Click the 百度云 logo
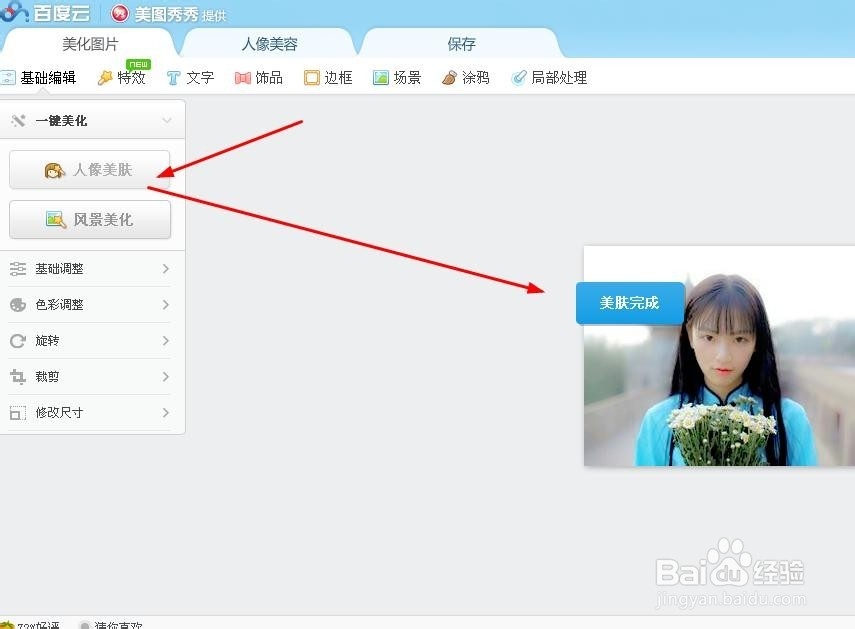This screenshot has height=629, width=855. pos(45,12)
